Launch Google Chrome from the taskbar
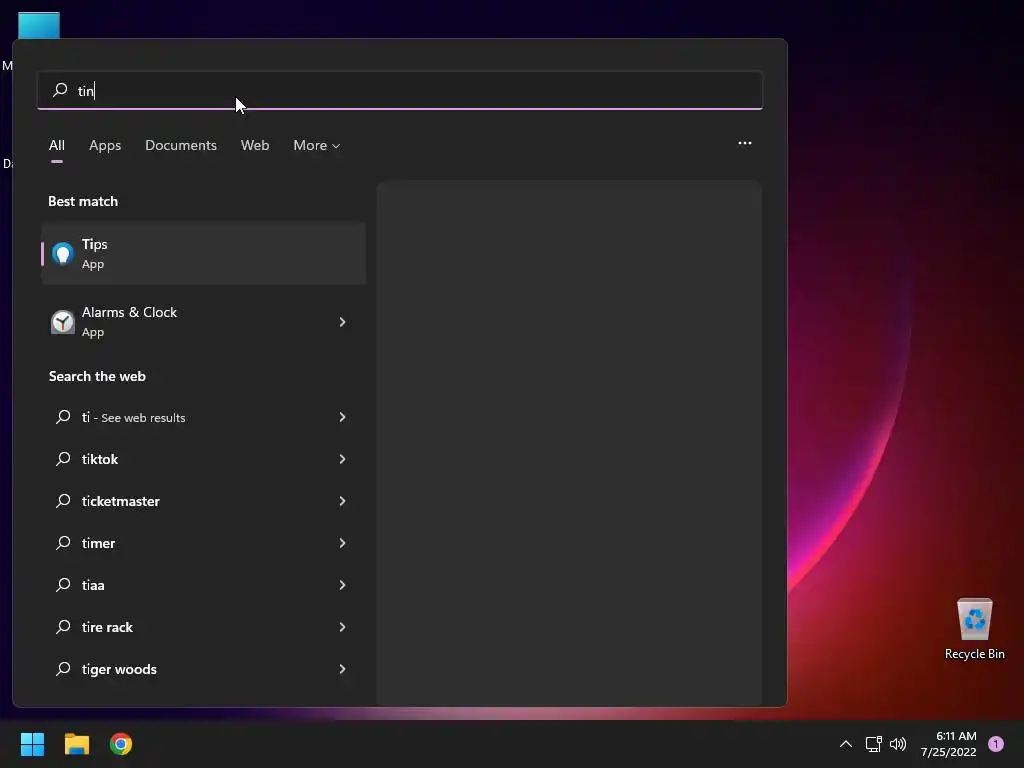This screenshot has height=768, width=1024. point(121,744)
